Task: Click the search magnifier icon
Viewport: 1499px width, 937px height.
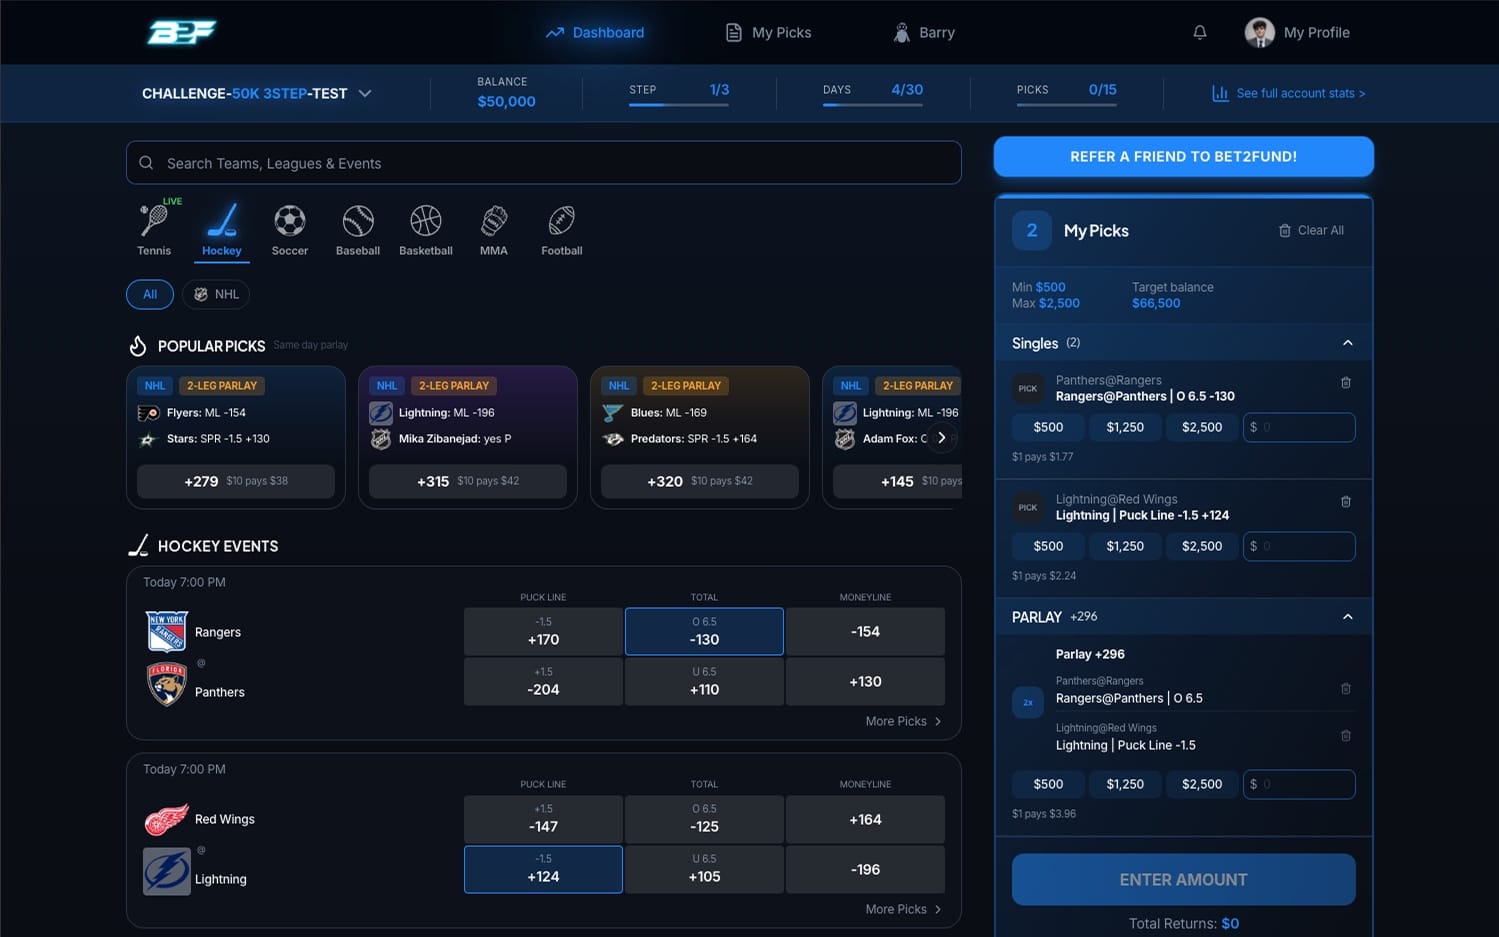Action: click(146, 163)
